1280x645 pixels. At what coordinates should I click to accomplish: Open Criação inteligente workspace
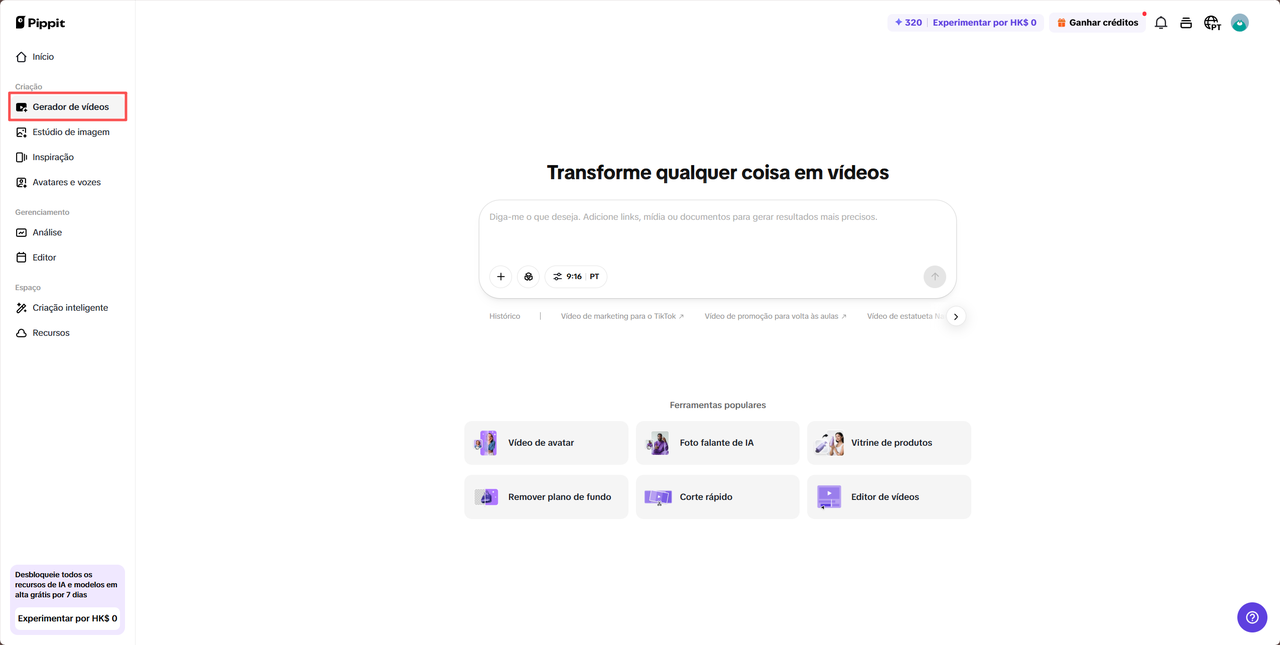tap(69, 307)
